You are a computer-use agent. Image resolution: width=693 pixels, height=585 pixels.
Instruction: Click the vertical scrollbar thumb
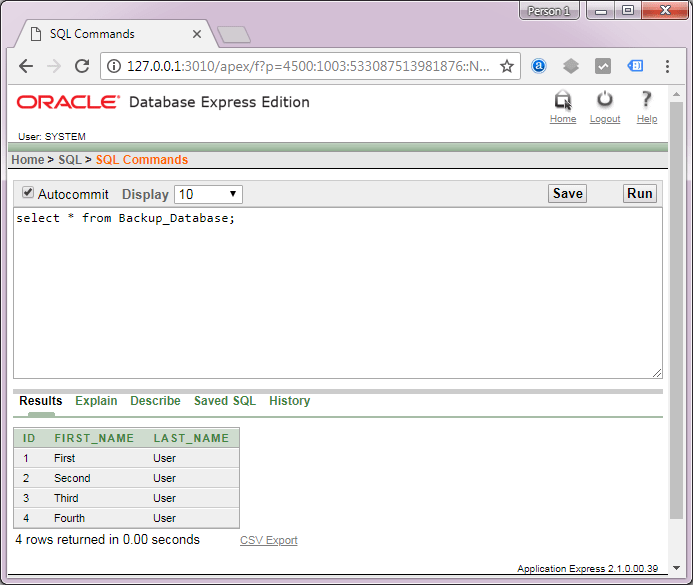point(676,310)
